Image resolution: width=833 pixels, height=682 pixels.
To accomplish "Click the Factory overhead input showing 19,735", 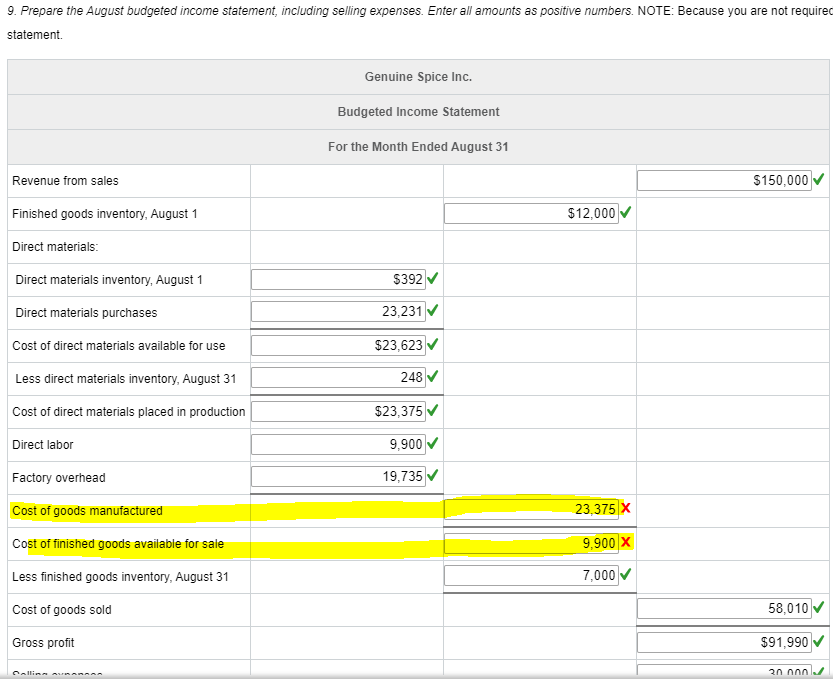I will pyautogui.click(x=338, y=476).
